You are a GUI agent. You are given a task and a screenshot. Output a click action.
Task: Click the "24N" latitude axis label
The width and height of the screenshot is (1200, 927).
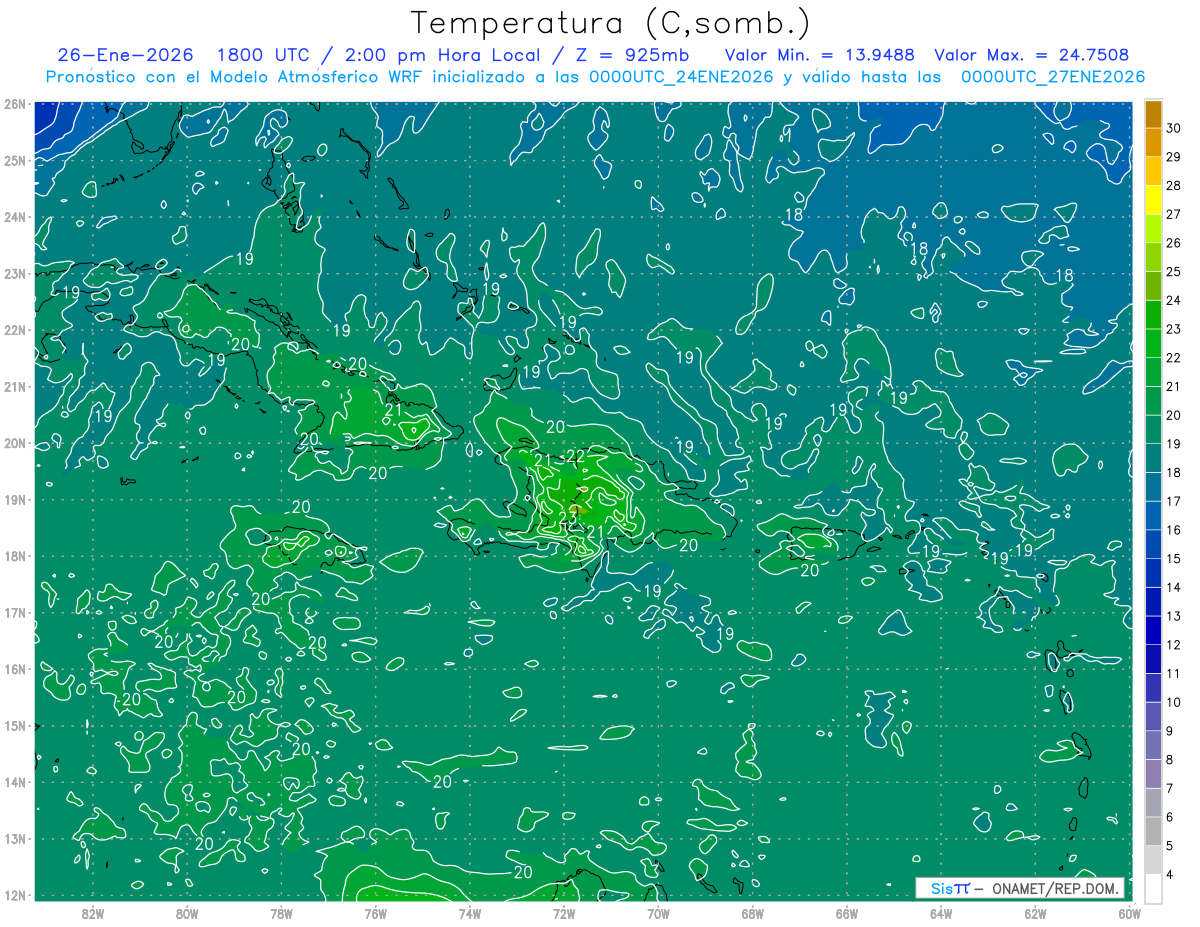click(15, 217)
